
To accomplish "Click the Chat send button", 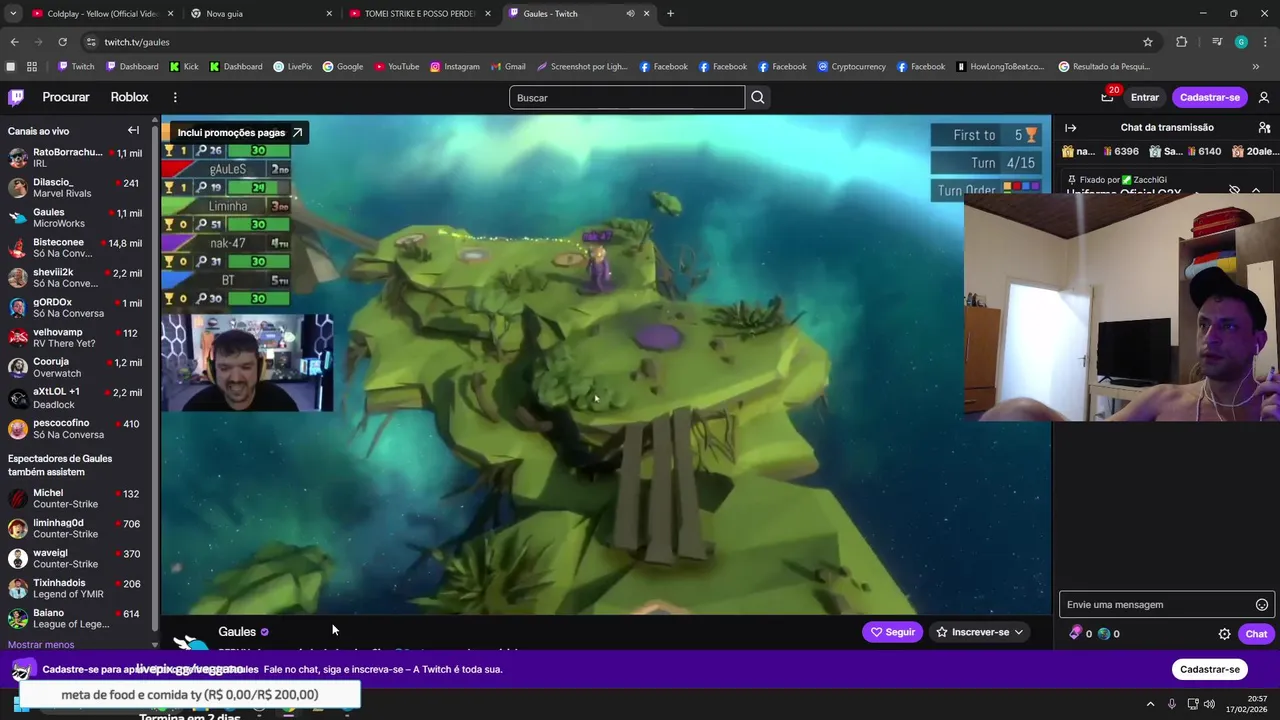I will coord(1256,634).
